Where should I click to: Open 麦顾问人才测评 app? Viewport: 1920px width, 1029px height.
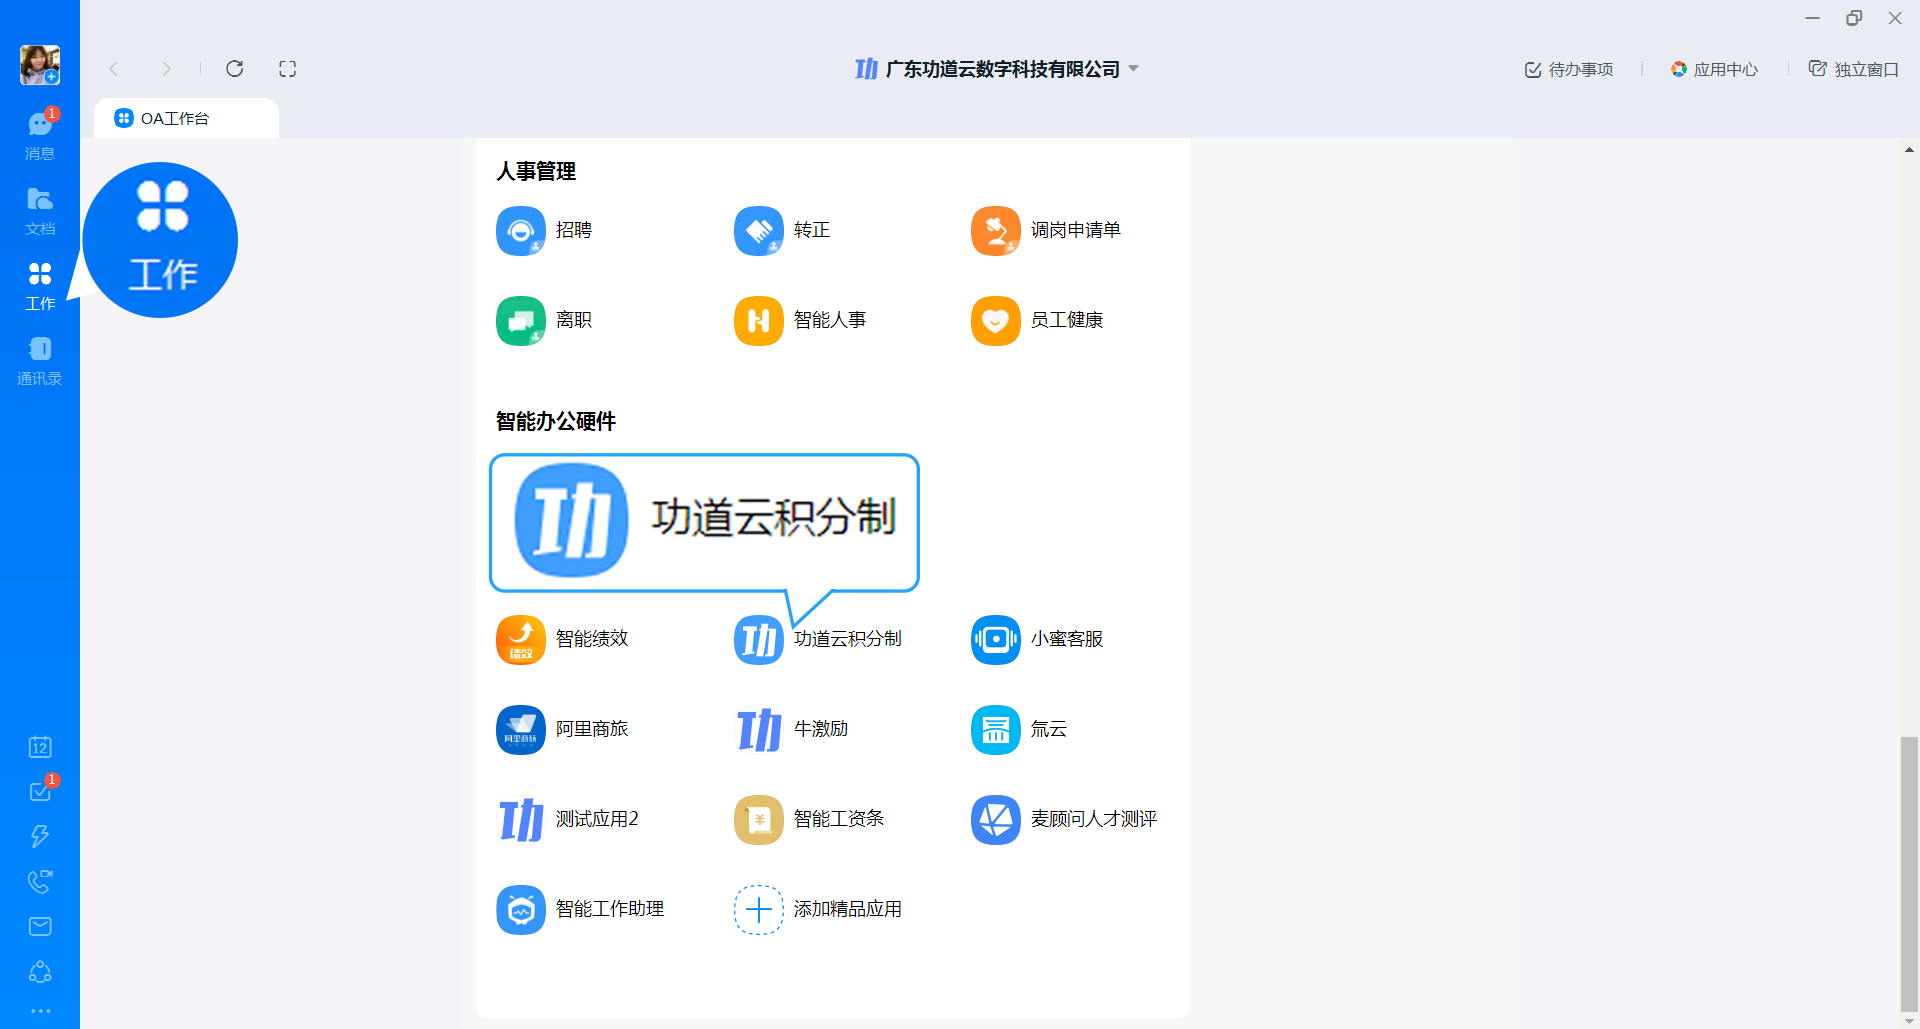[996, 820]
